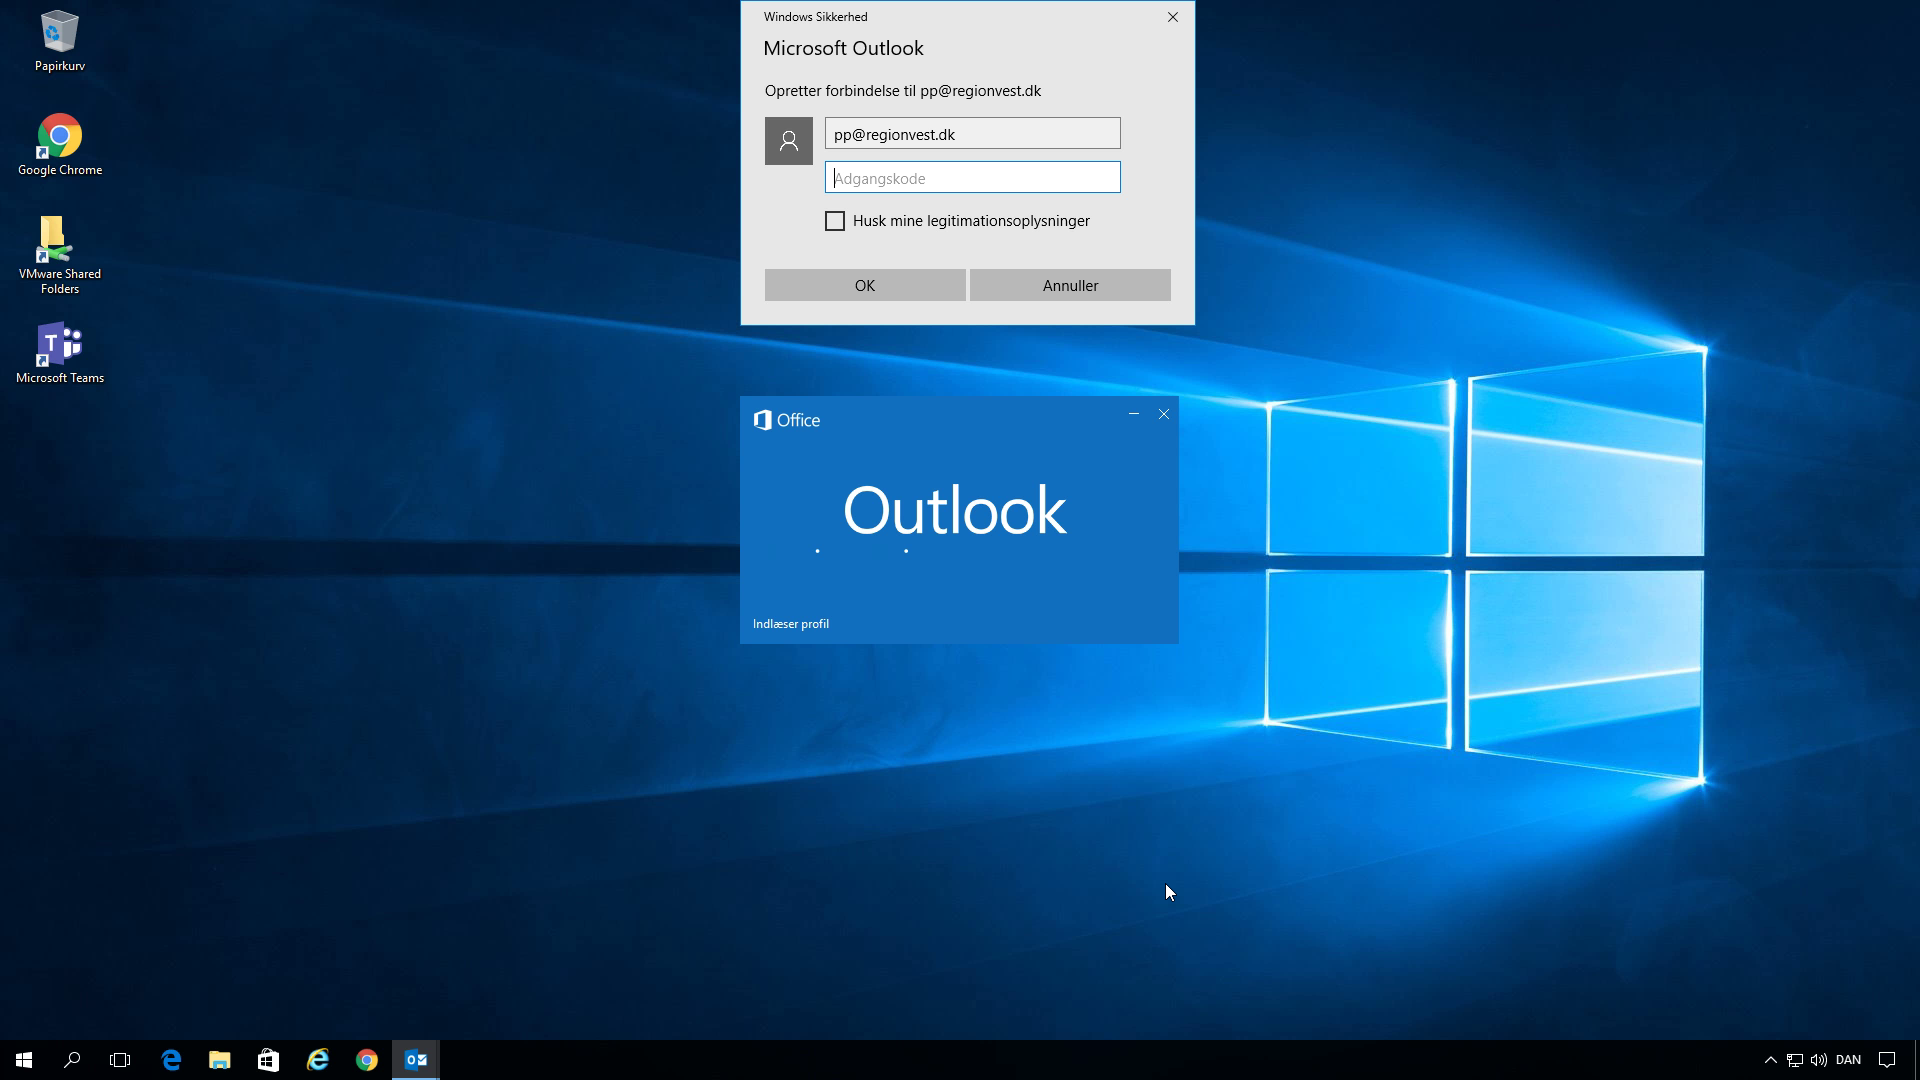Viewport: 1920px width, 1080px height.
Task: Click the Show desktop strip
Action: tap(1916, 1060)
